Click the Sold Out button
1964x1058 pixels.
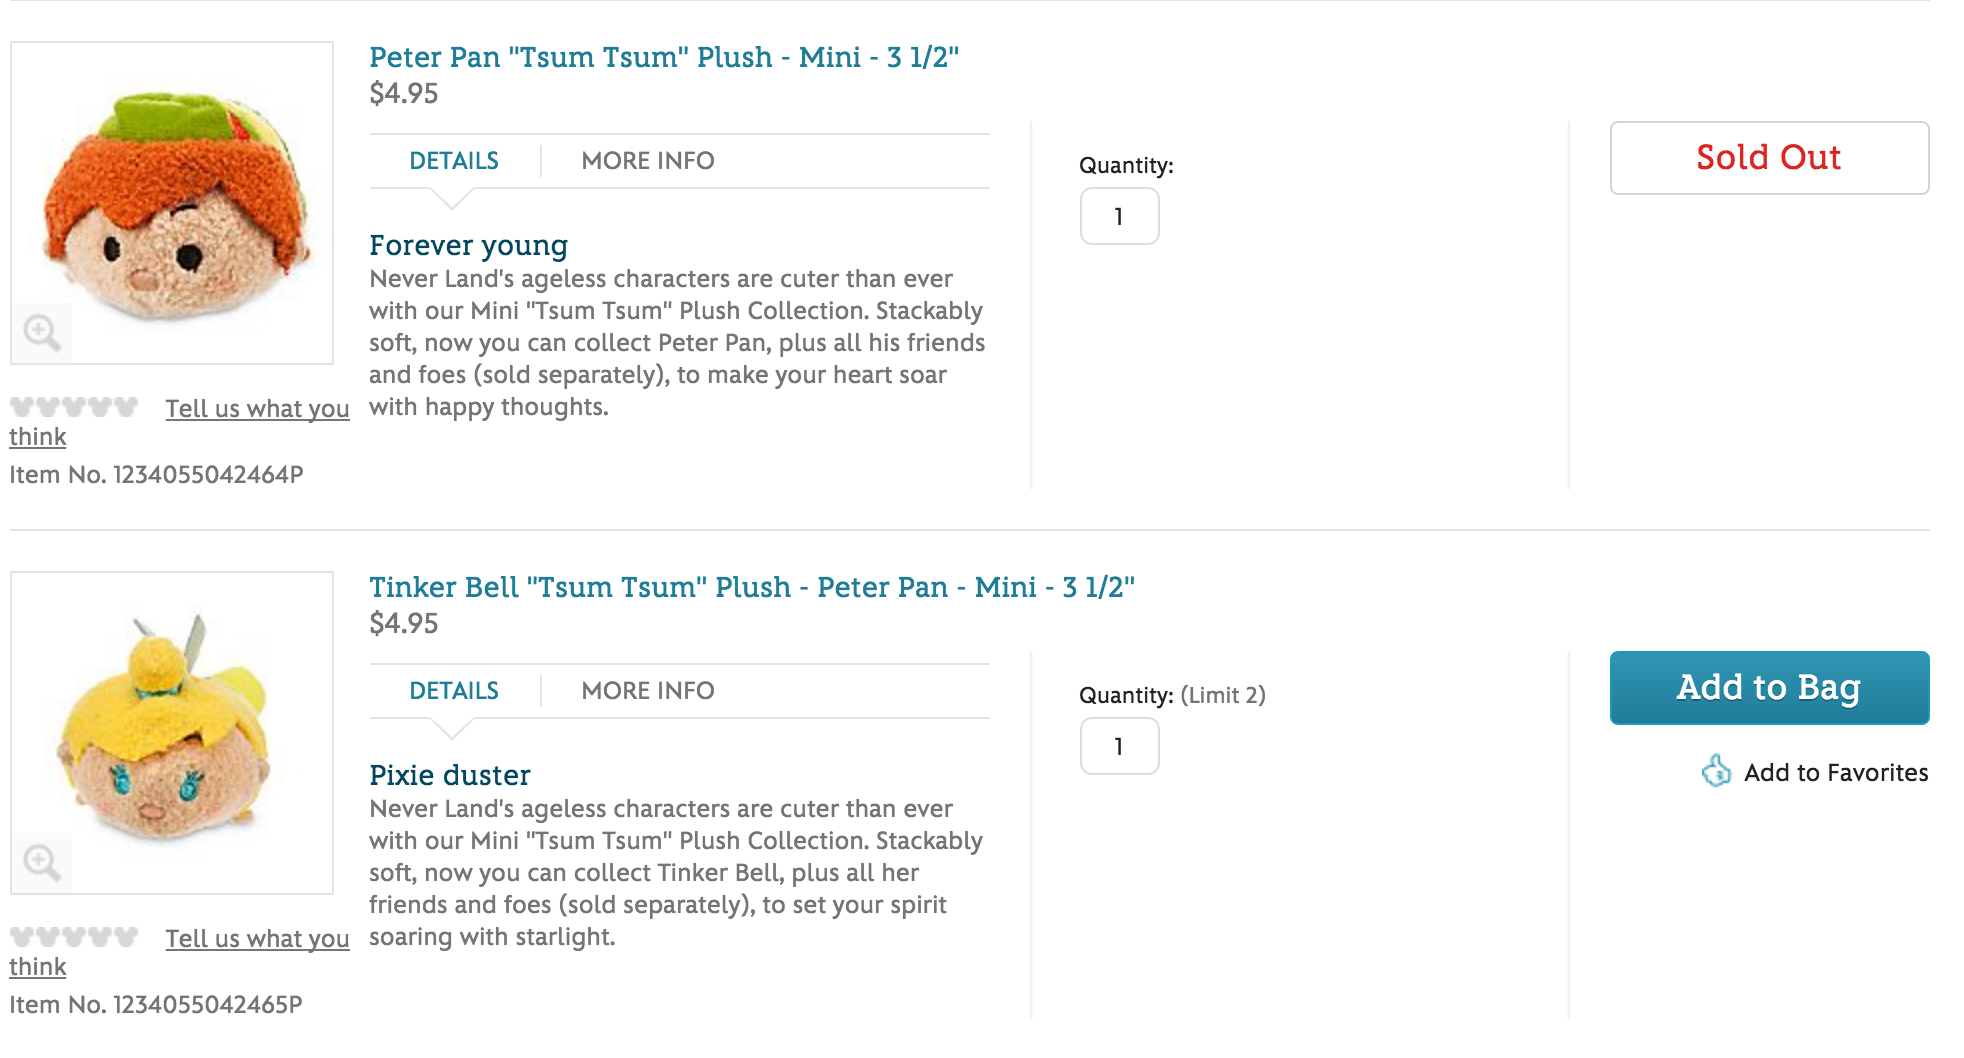coord(1768,158)
